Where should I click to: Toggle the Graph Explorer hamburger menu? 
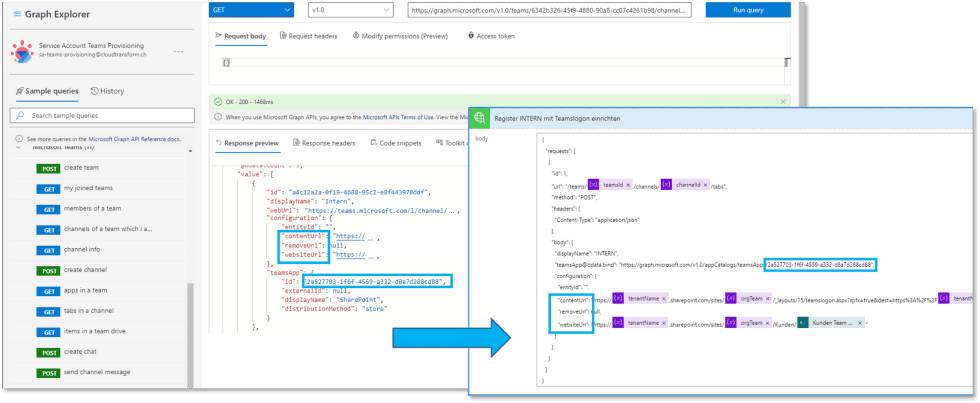coord(17,14)
